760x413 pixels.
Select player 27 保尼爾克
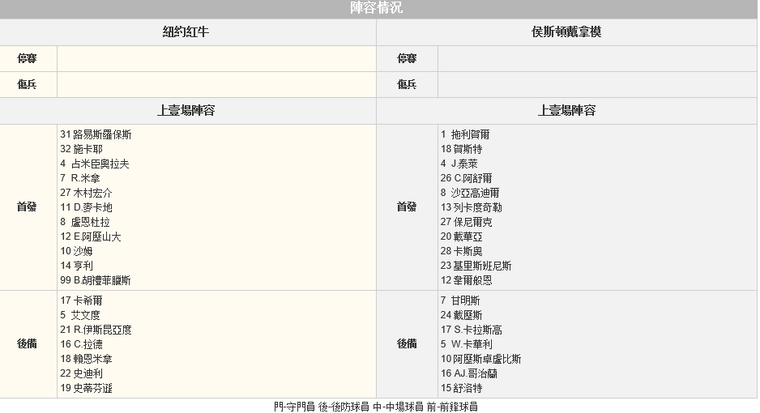(466, 222)
